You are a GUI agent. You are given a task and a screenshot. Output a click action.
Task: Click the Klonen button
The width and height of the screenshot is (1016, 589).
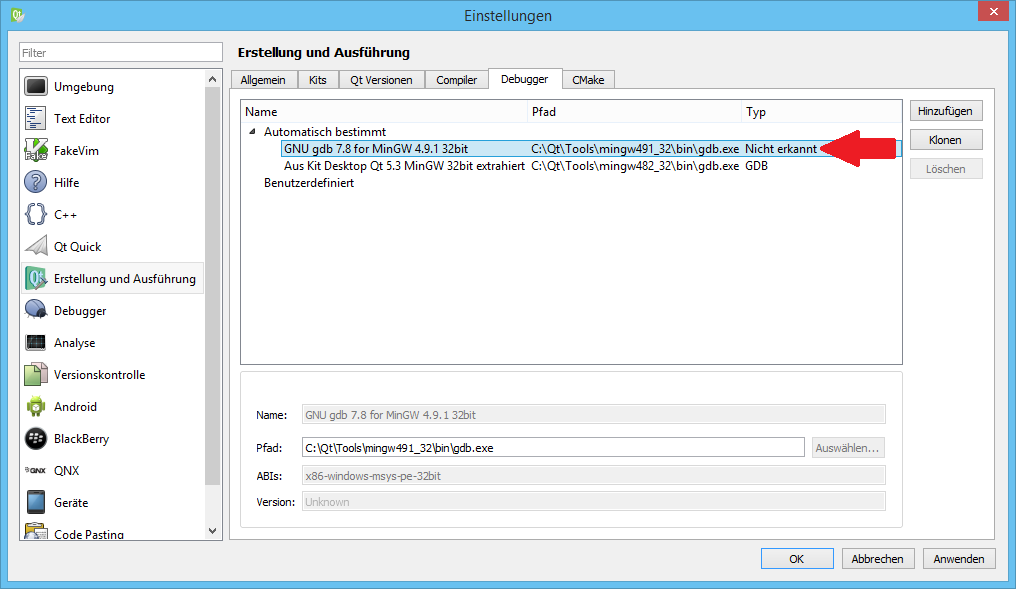945,140
